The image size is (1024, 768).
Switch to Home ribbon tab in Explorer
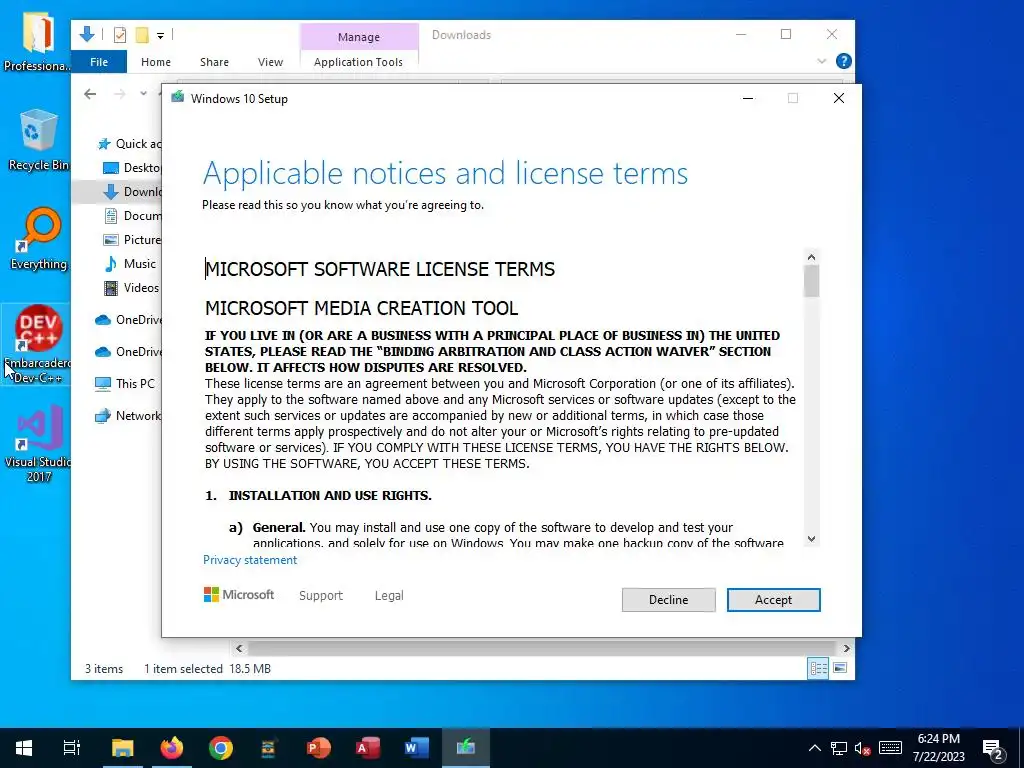click(x=155, y=62)
